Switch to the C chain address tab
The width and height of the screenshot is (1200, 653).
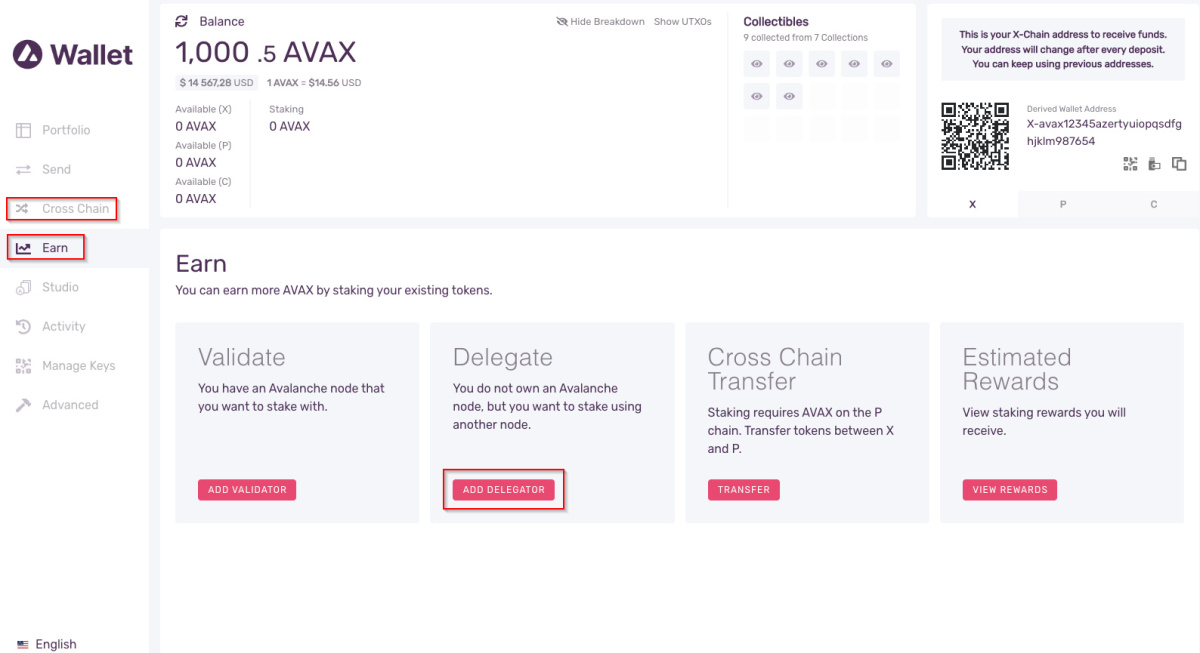pos(1153,204)
